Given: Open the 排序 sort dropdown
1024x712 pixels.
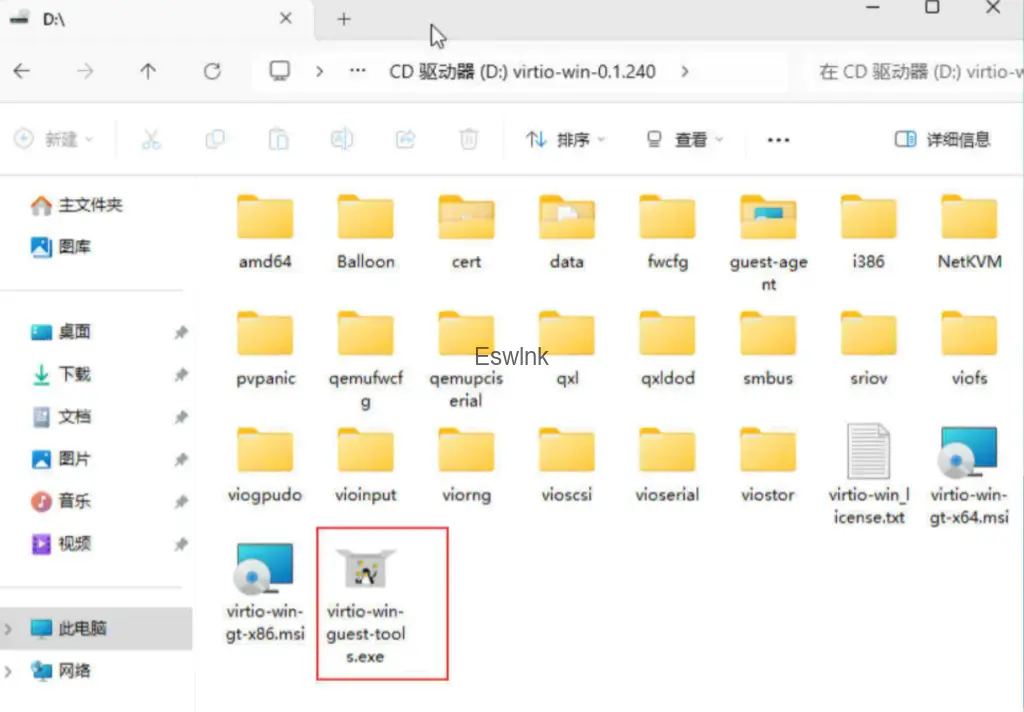Looking at the screenshot, I should coord(566,140).
